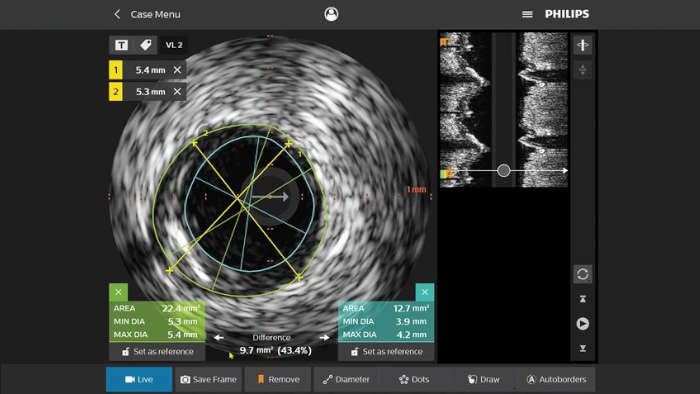This screenshot has width=700, height=394.
Task: Remove measurement 1 of 5.4 mm
Action: 177,70
